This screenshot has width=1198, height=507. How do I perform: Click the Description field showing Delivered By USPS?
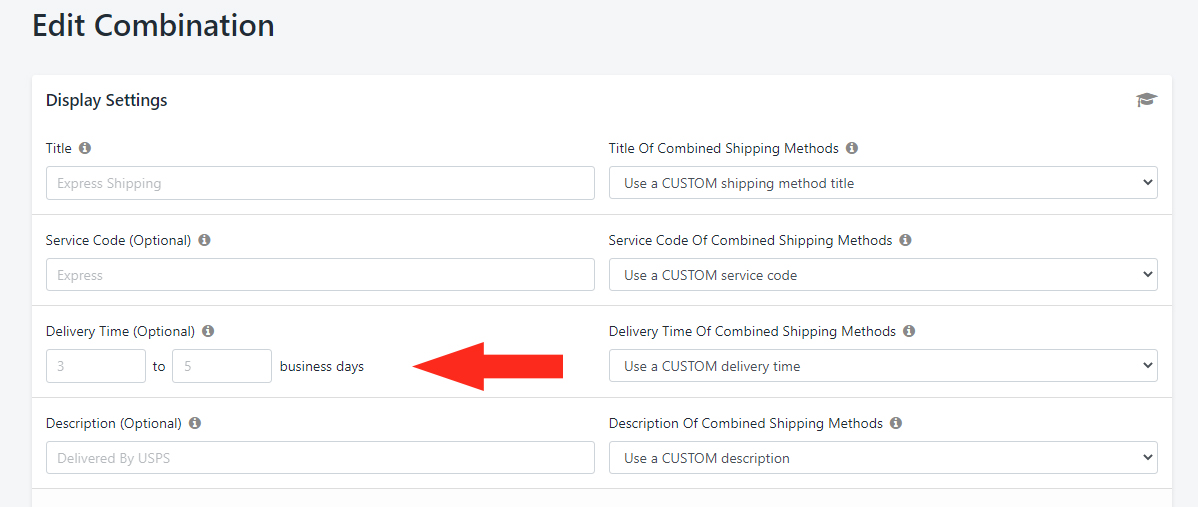(x=320, y=458)
